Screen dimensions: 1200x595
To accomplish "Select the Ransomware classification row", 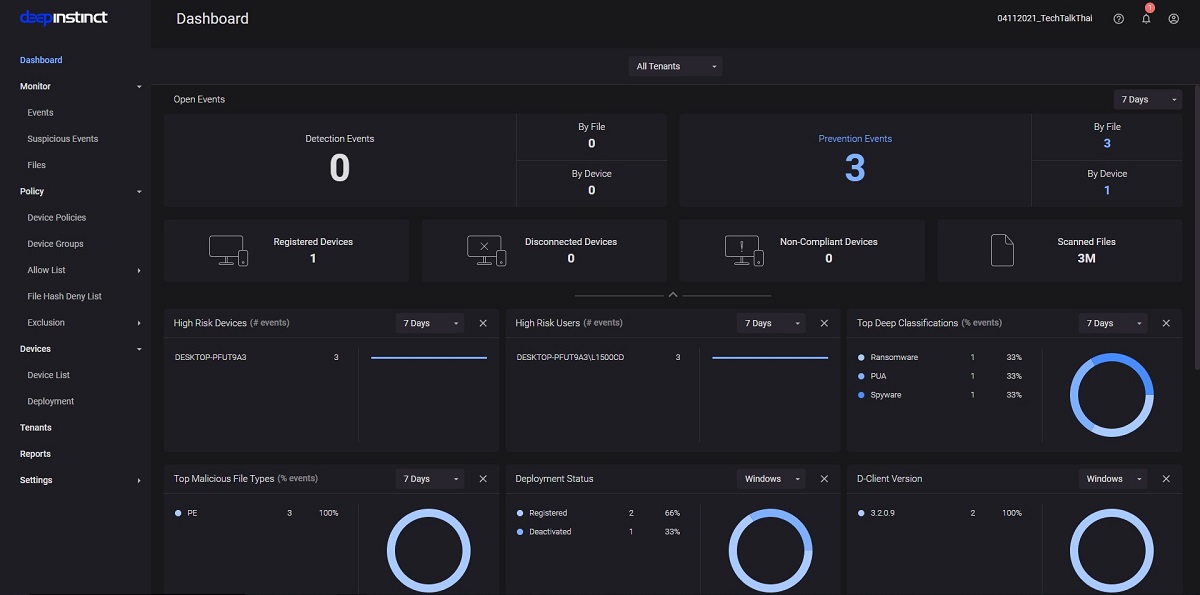I will pos(940,357).
